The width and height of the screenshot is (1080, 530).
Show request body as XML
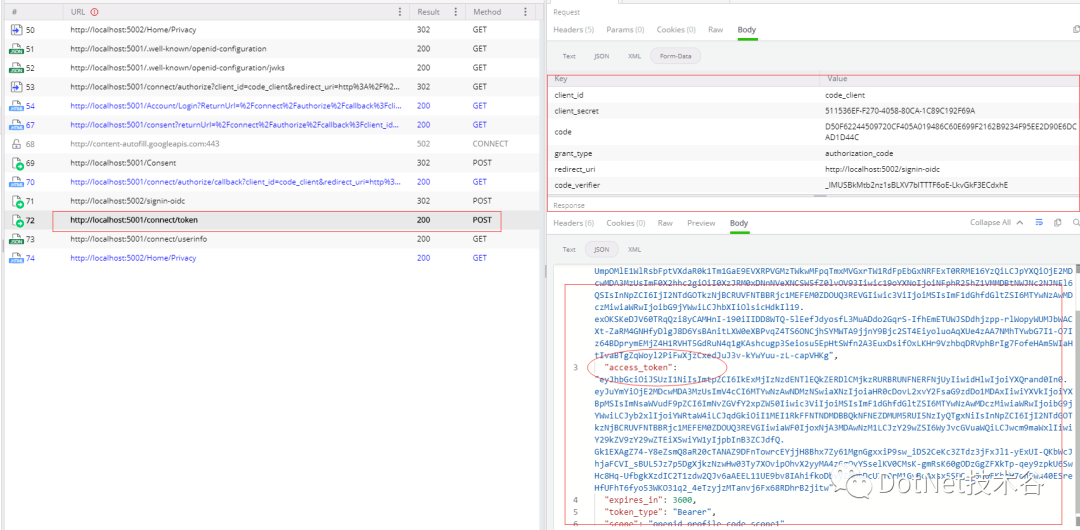point(634,56)
